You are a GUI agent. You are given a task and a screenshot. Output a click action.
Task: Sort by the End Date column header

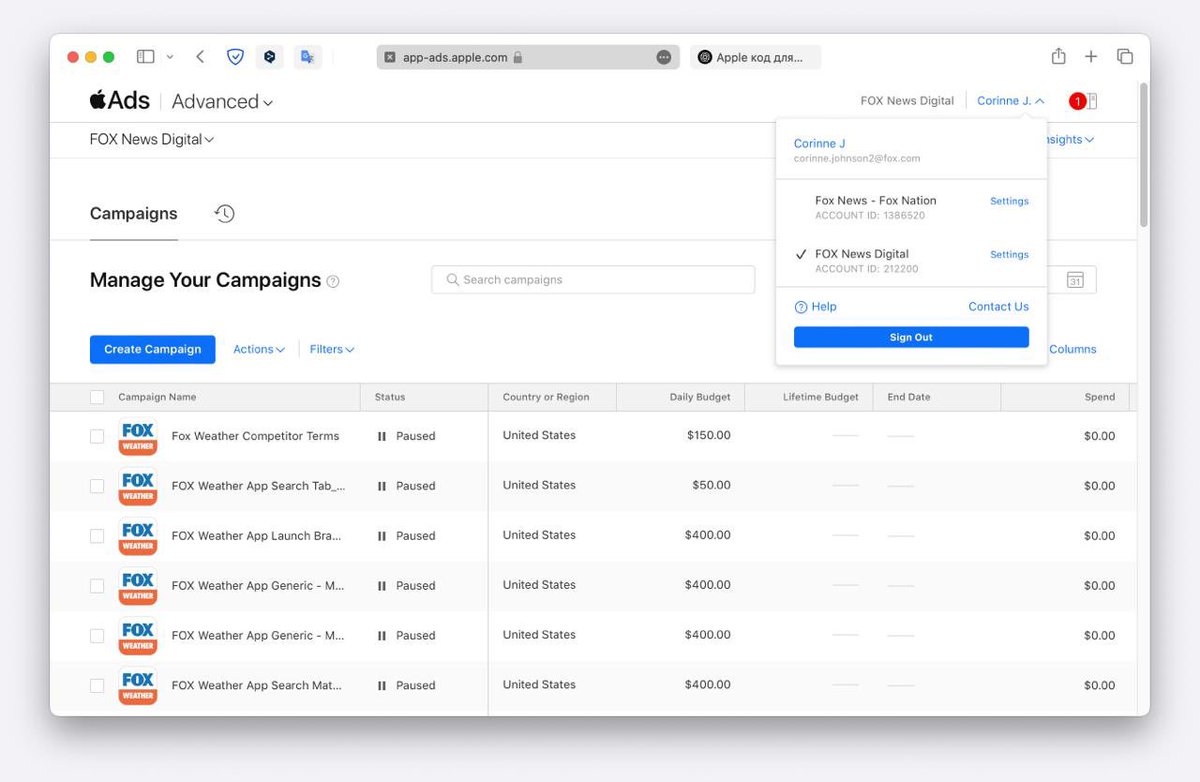point(909,397)
